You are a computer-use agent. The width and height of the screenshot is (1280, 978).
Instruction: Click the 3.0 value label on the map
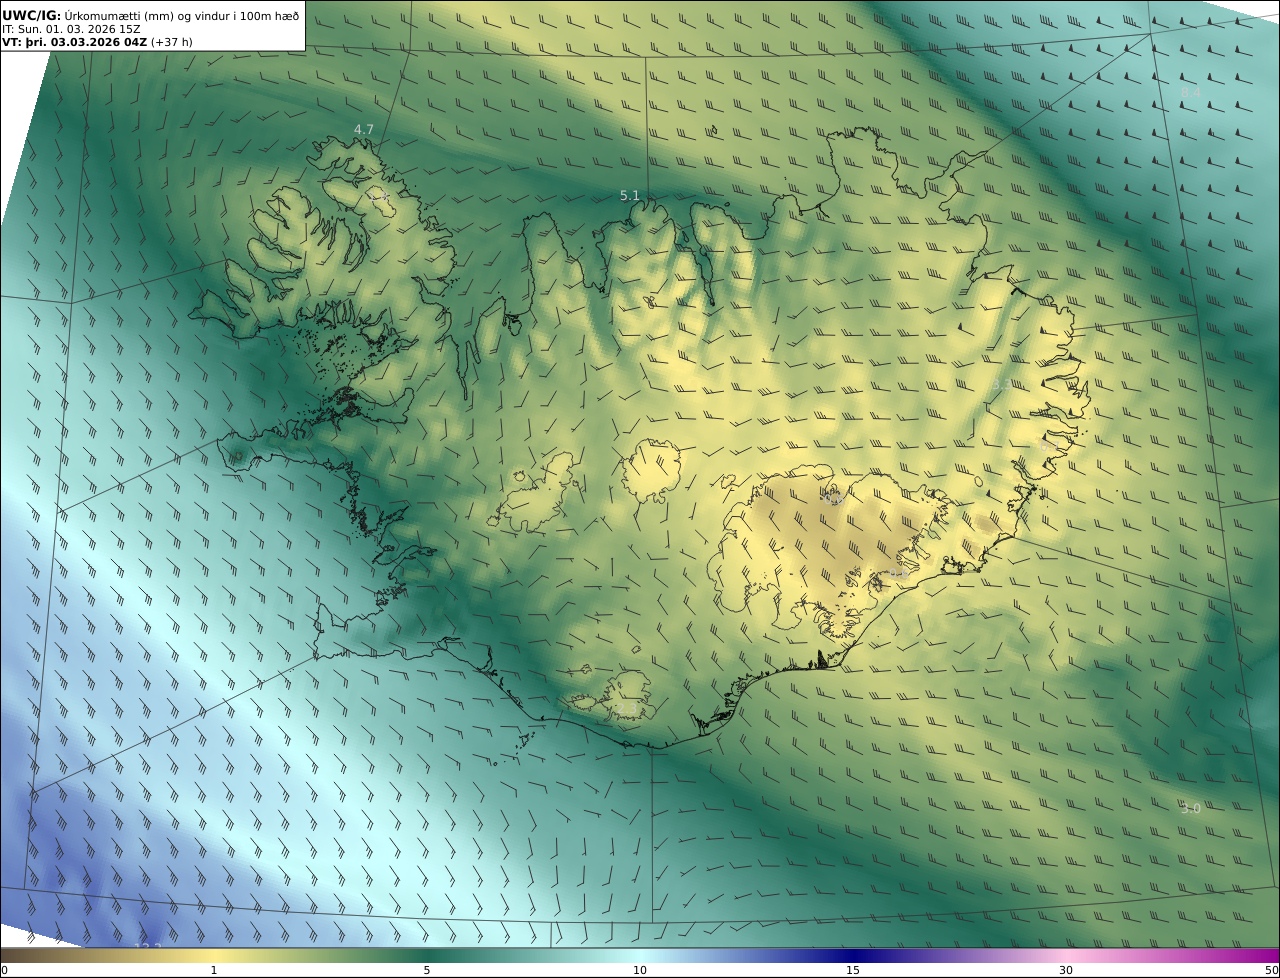tap(1190, 808)
